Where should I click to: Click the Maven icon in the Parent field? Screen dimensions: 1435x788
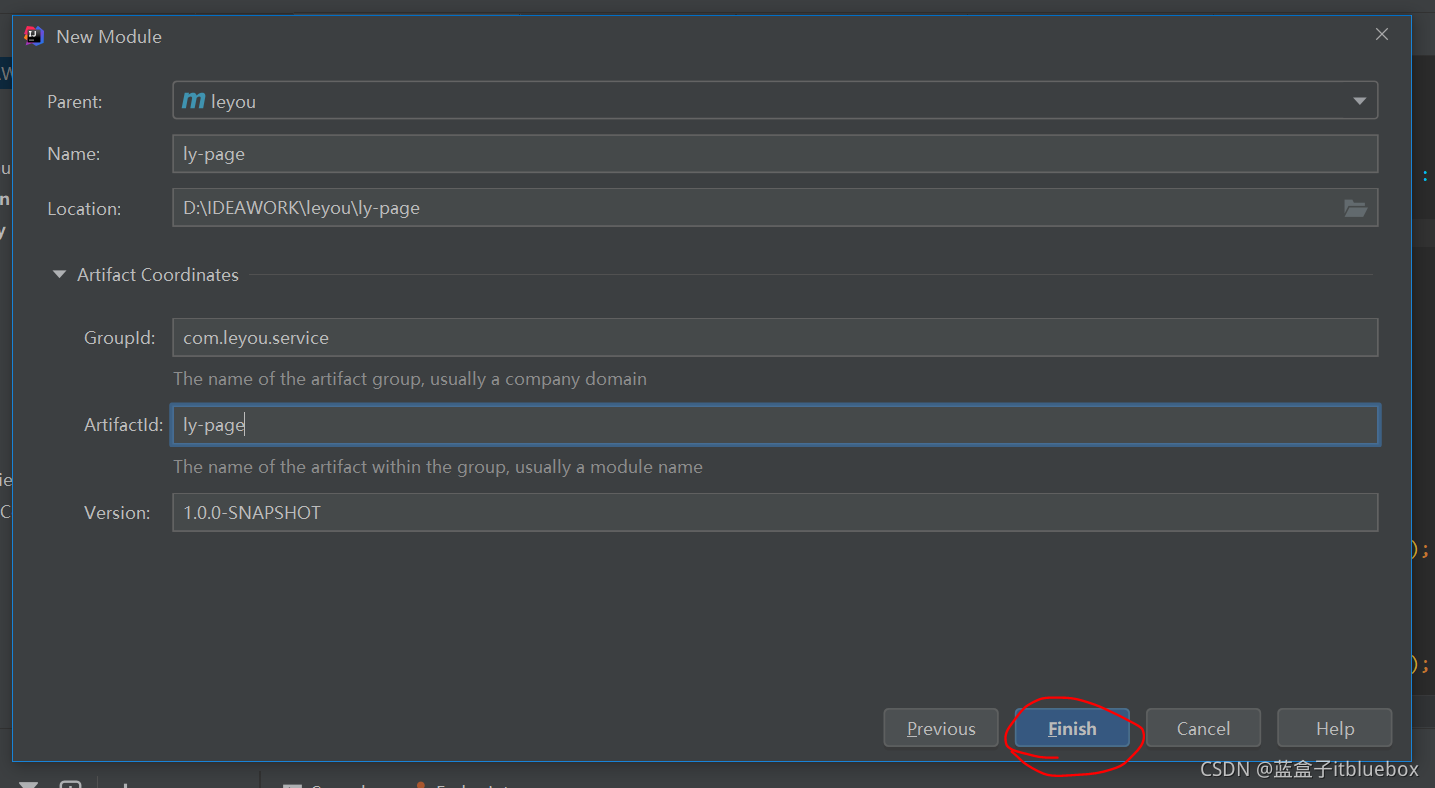click(x=193, y=101)
